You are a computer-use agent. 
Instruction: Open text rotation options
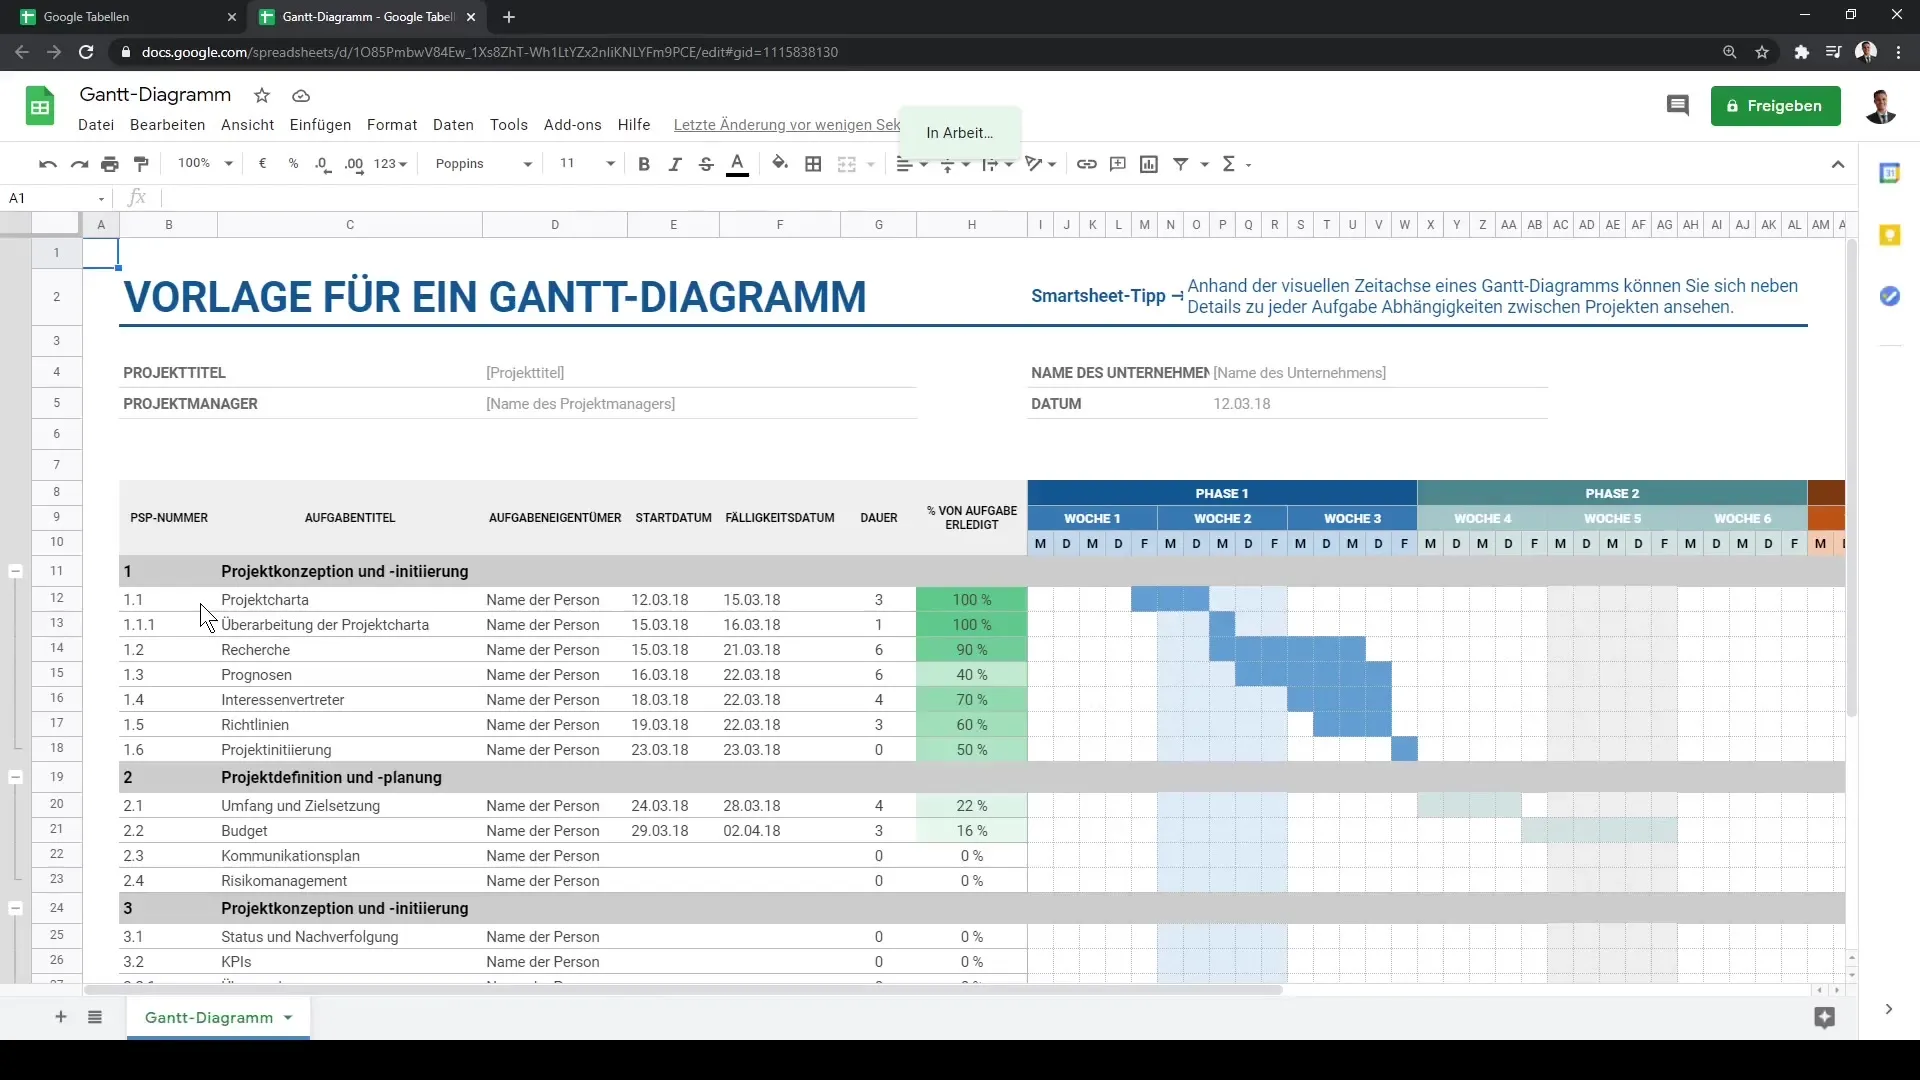pos(1041,164)
